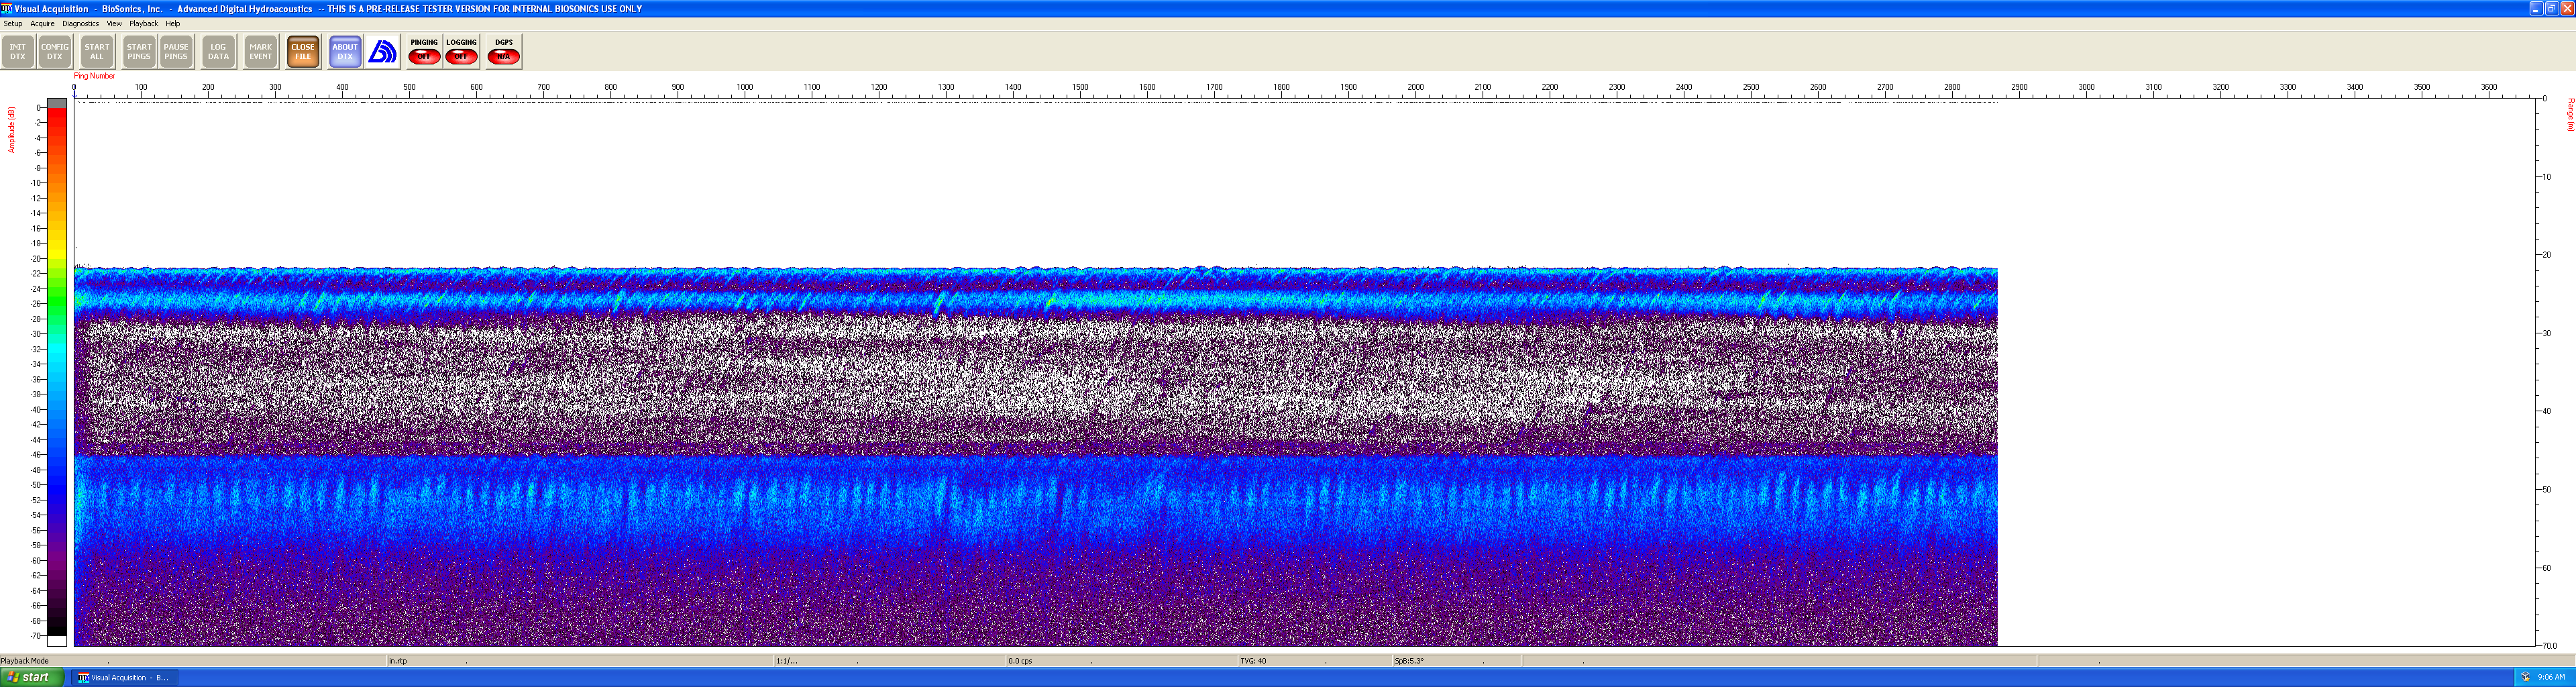
Task: Click the 9:06 AM taskbar clock
Action: point(2552,677)
